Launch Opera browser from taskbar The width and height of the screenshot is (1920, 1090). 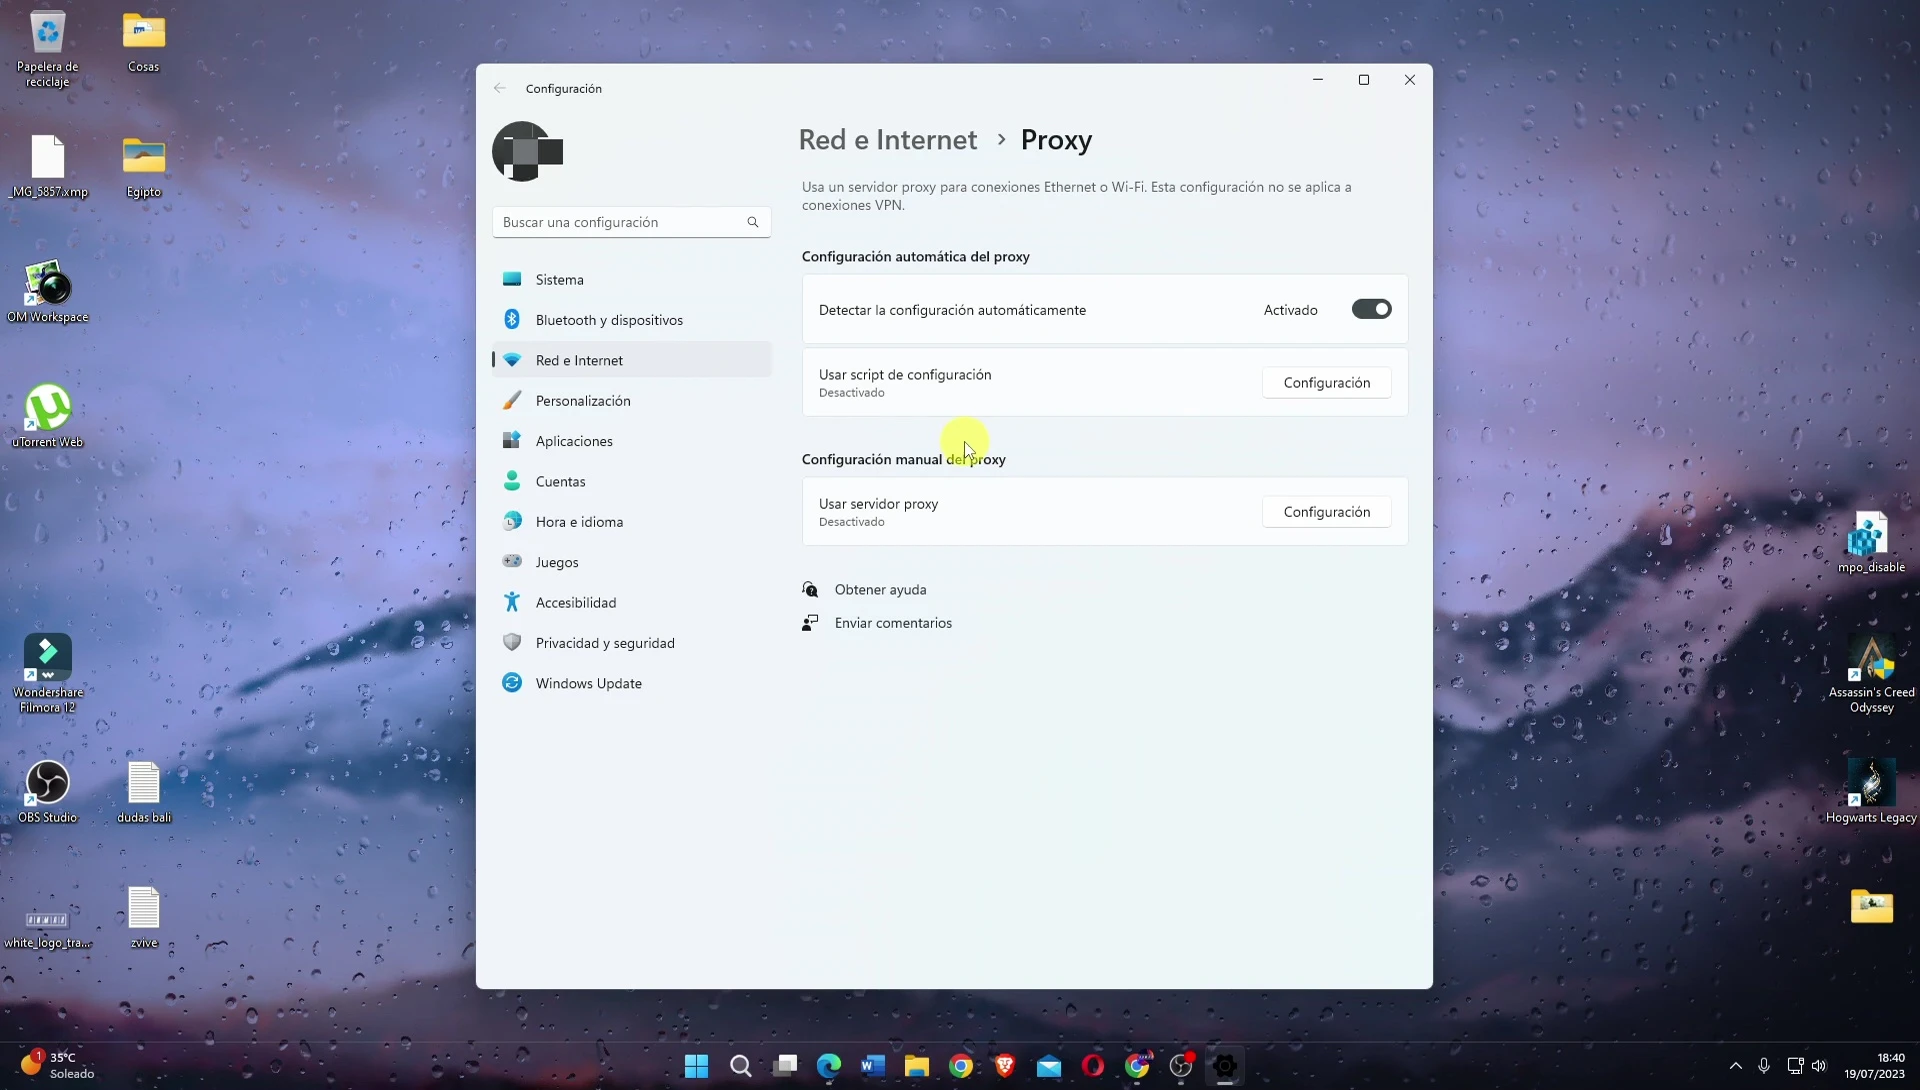(1093, 1066)
